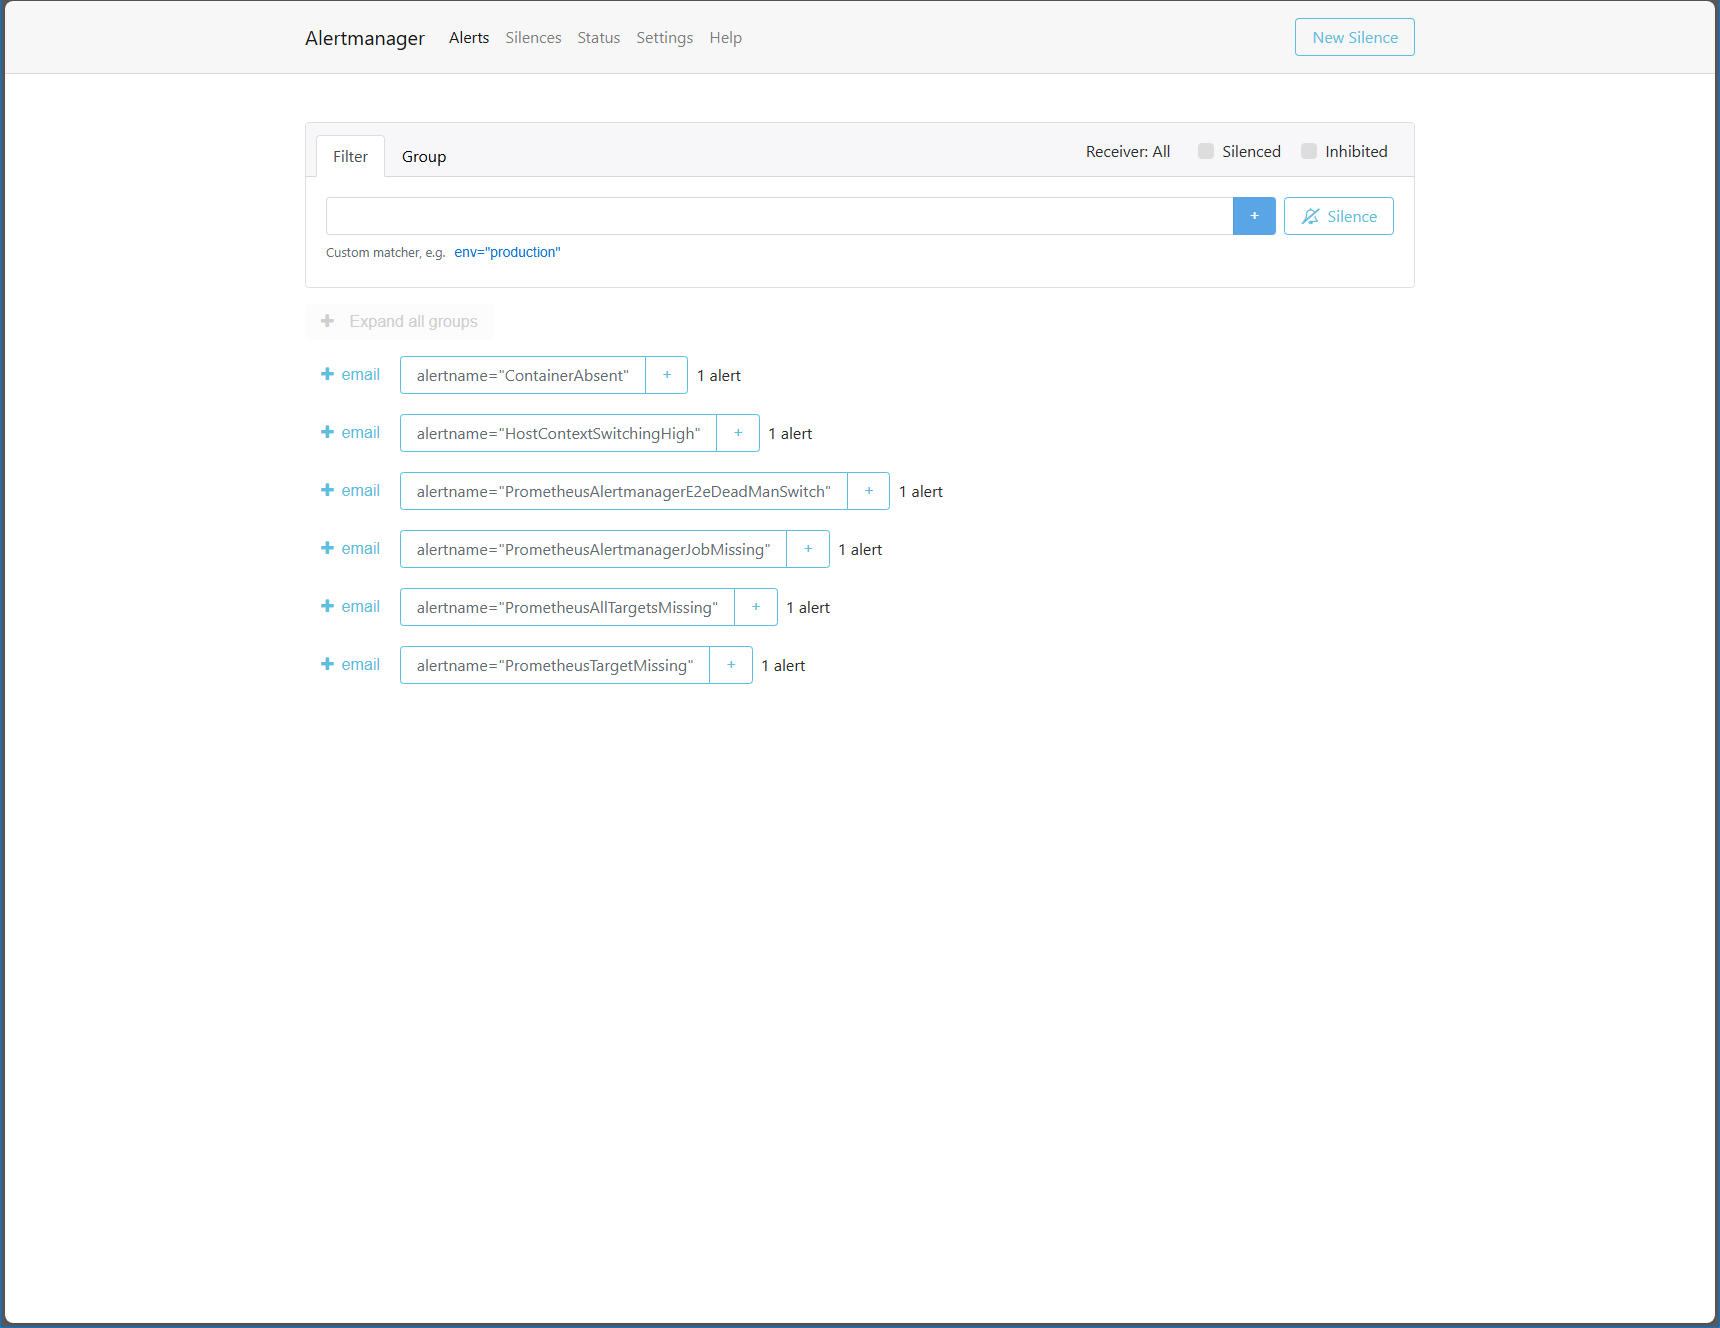
Task: Click the "1 alert" count beside ContainerAbsent
Action: coord(719,375)
